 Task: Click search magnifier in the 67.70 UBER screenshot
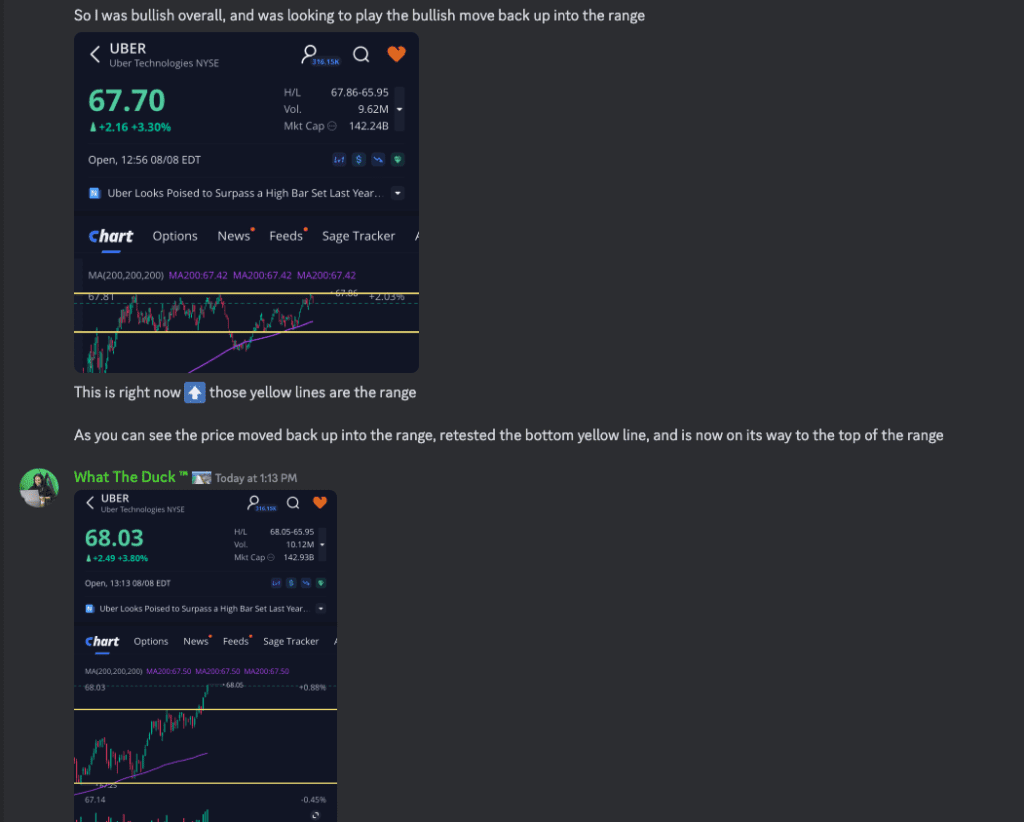tap(361, 54)
